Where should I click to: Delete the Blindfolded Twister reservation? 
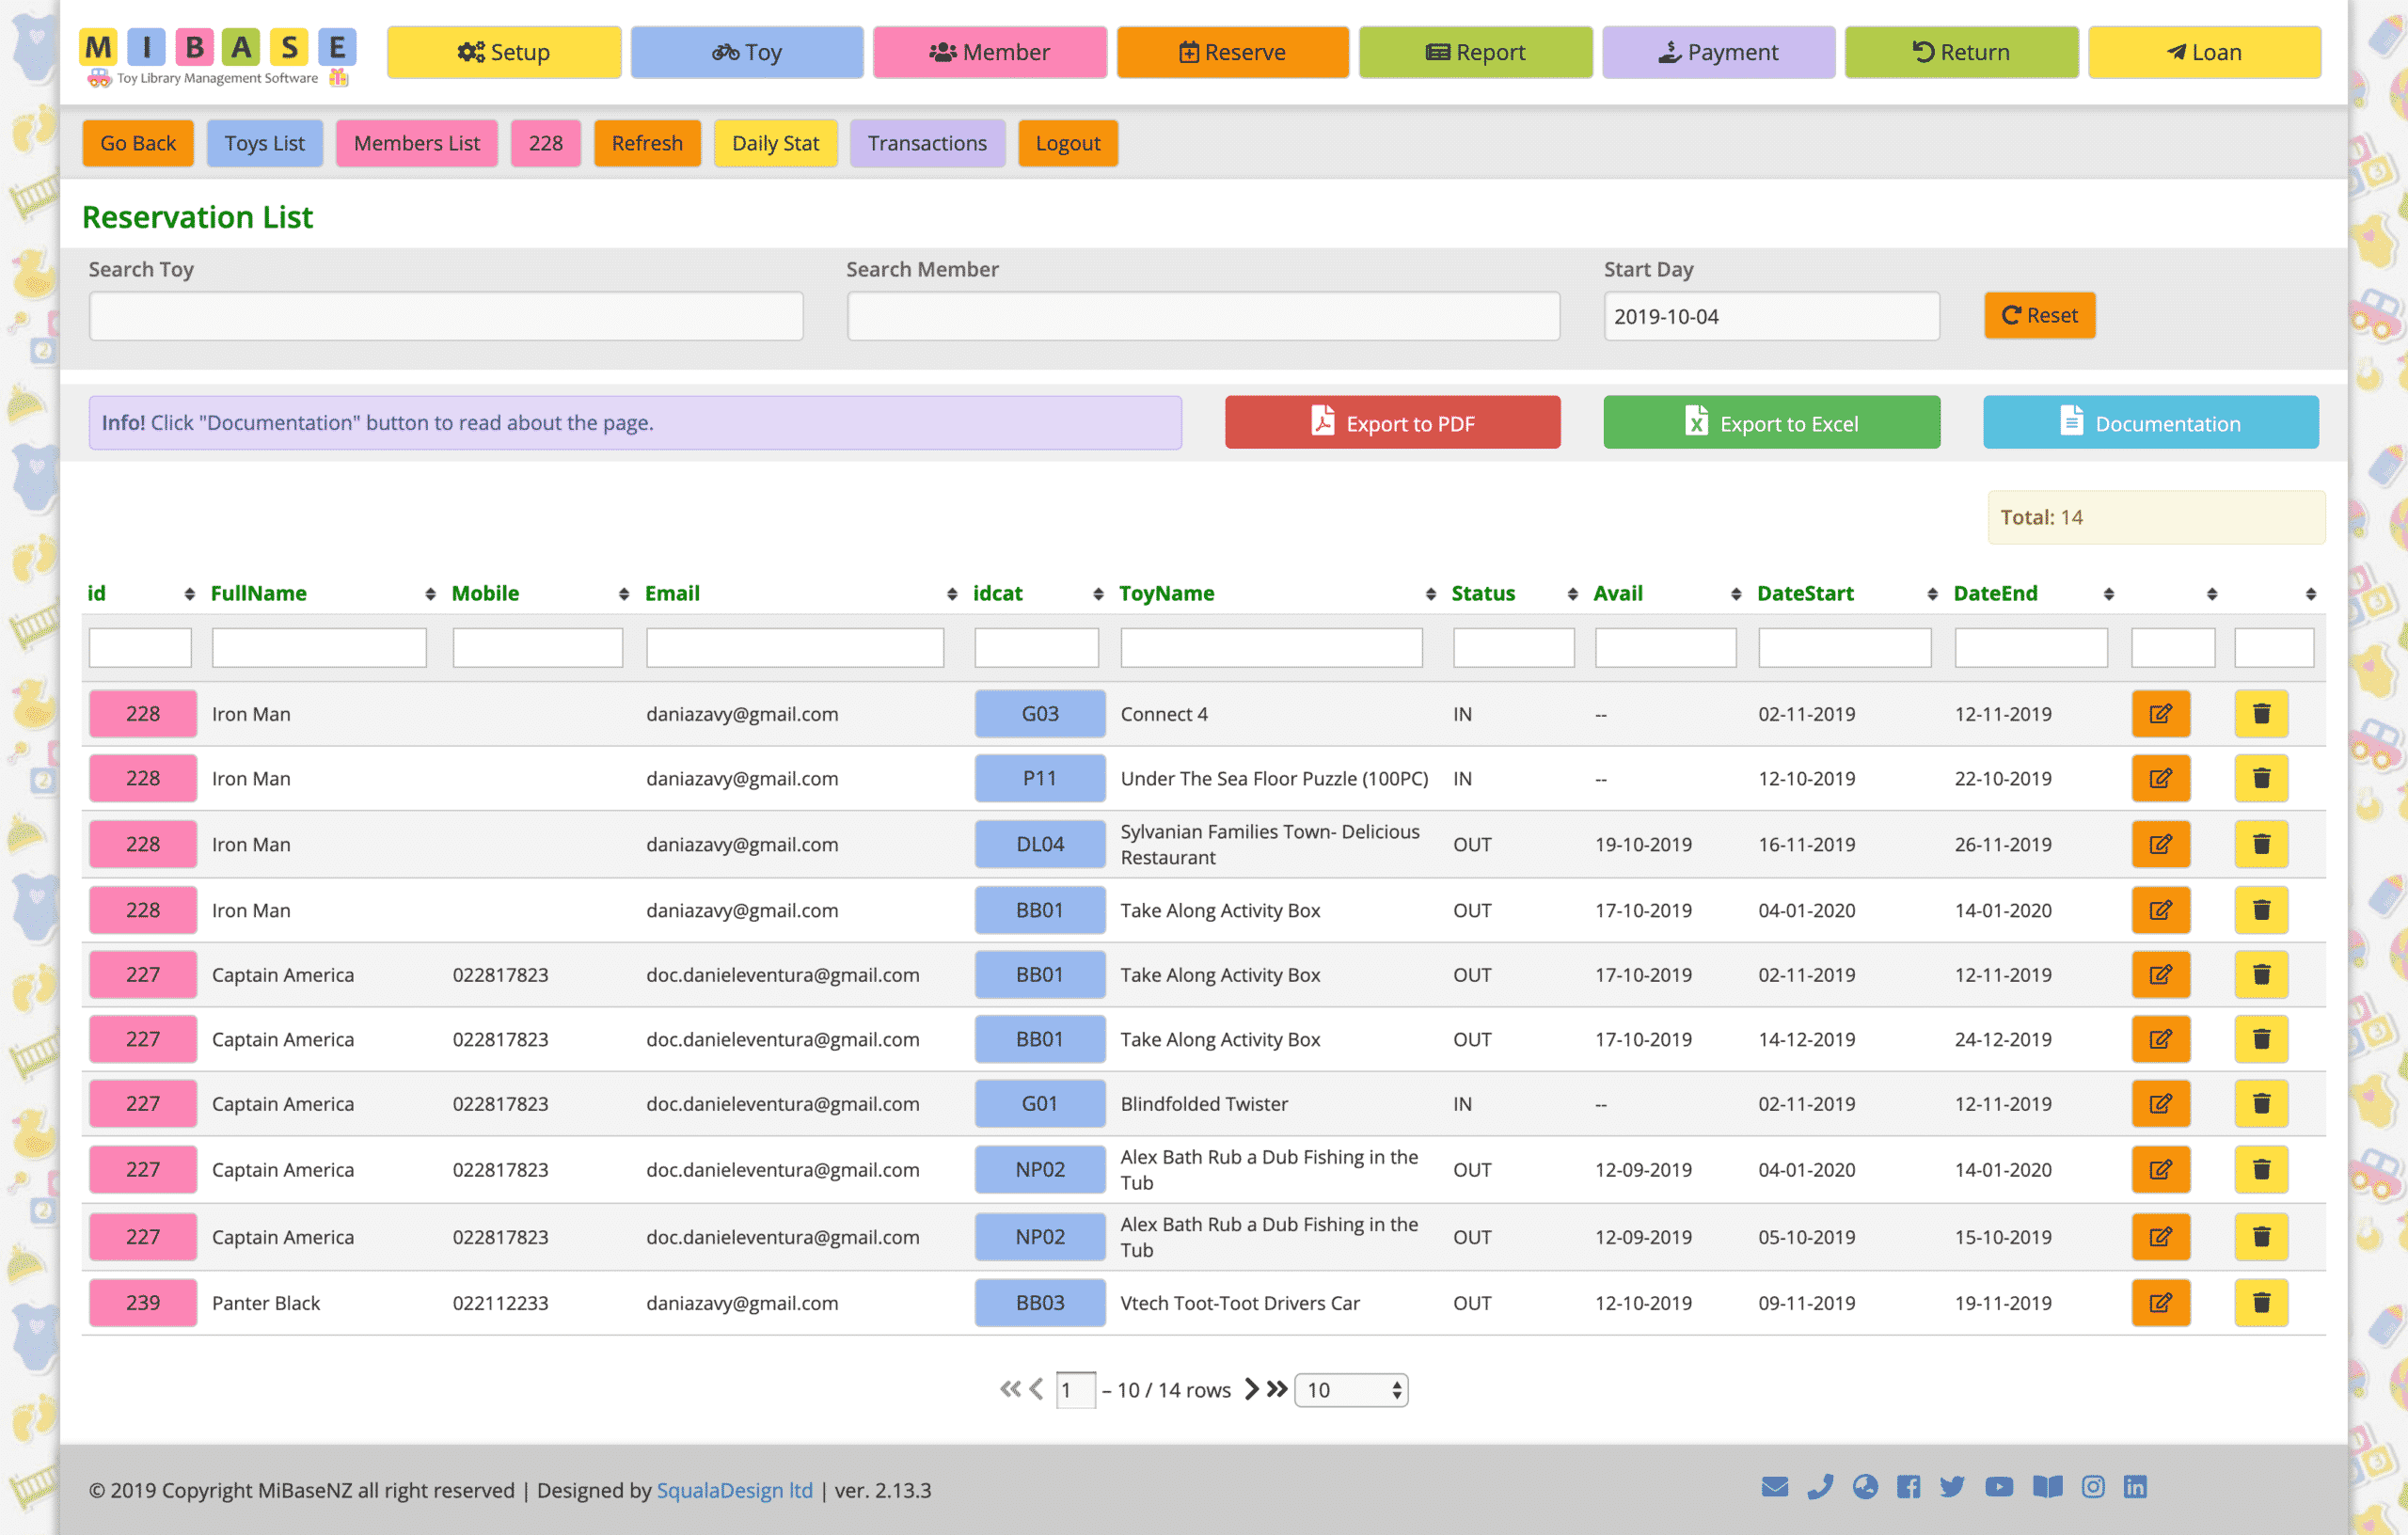pyautogui.click(x=2261, y=1104)
